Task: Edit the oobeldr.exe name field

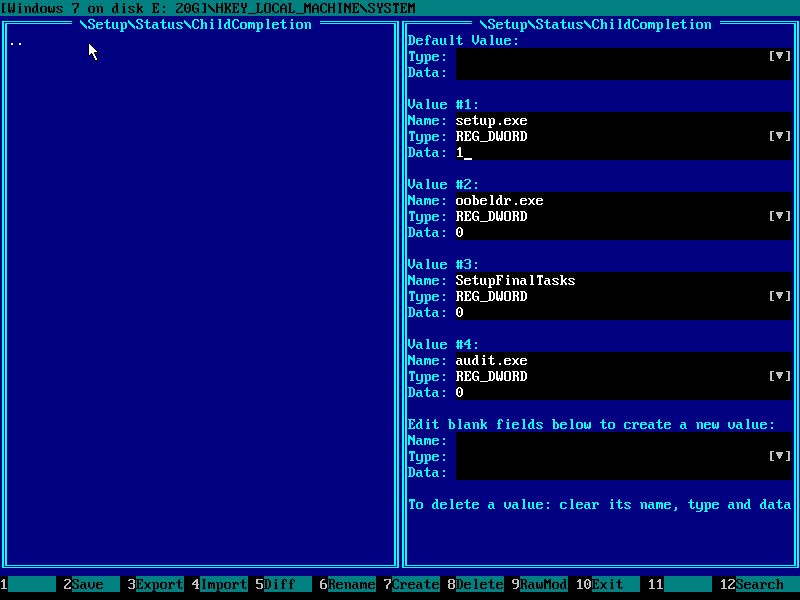Action: pos(623,201)
